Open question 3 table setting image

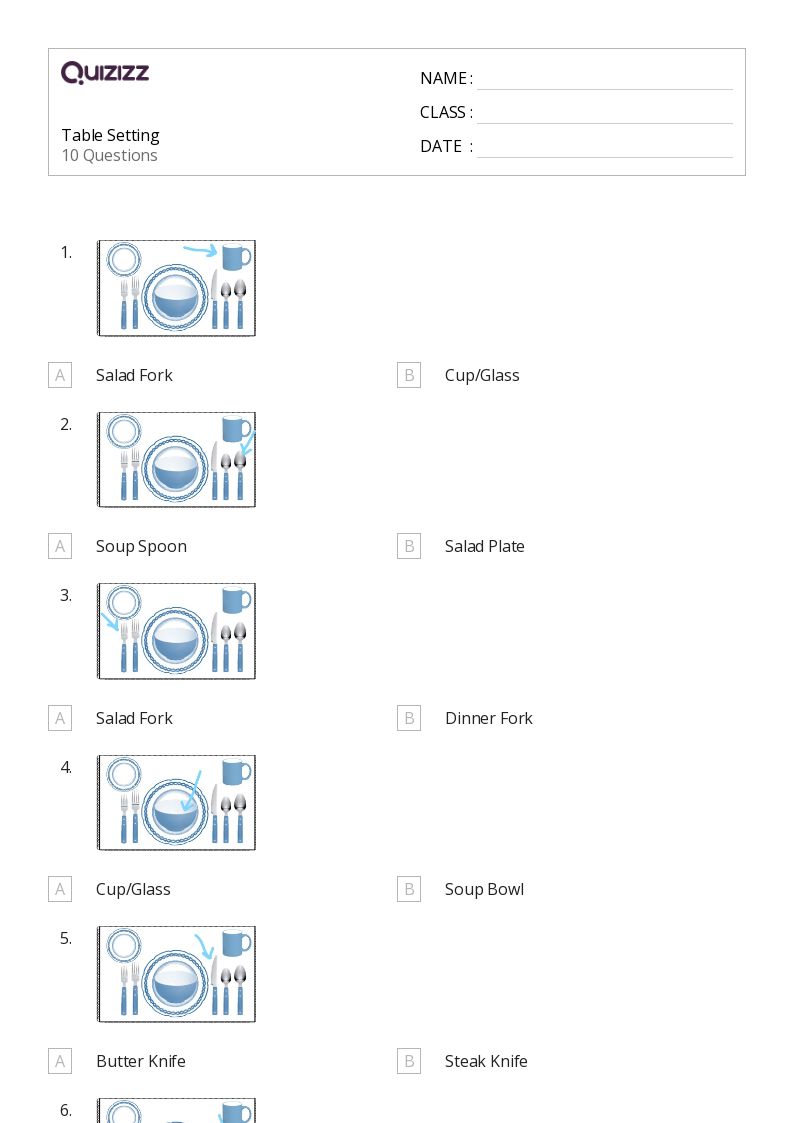(x=176, y=631)
